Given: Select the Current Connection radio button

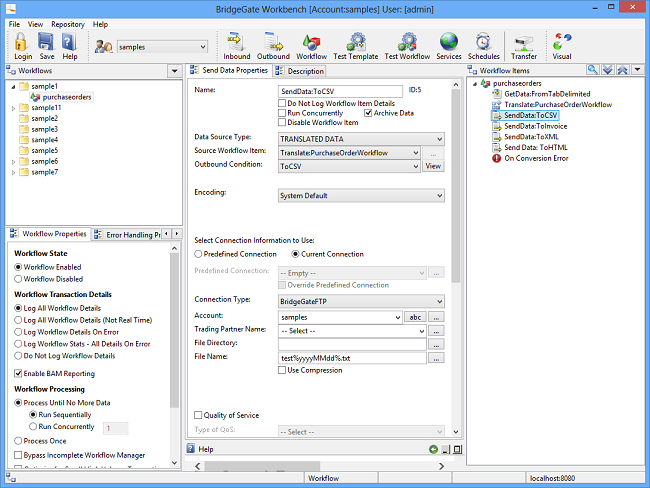Looking at the screenshot, I should click(295, 254).
